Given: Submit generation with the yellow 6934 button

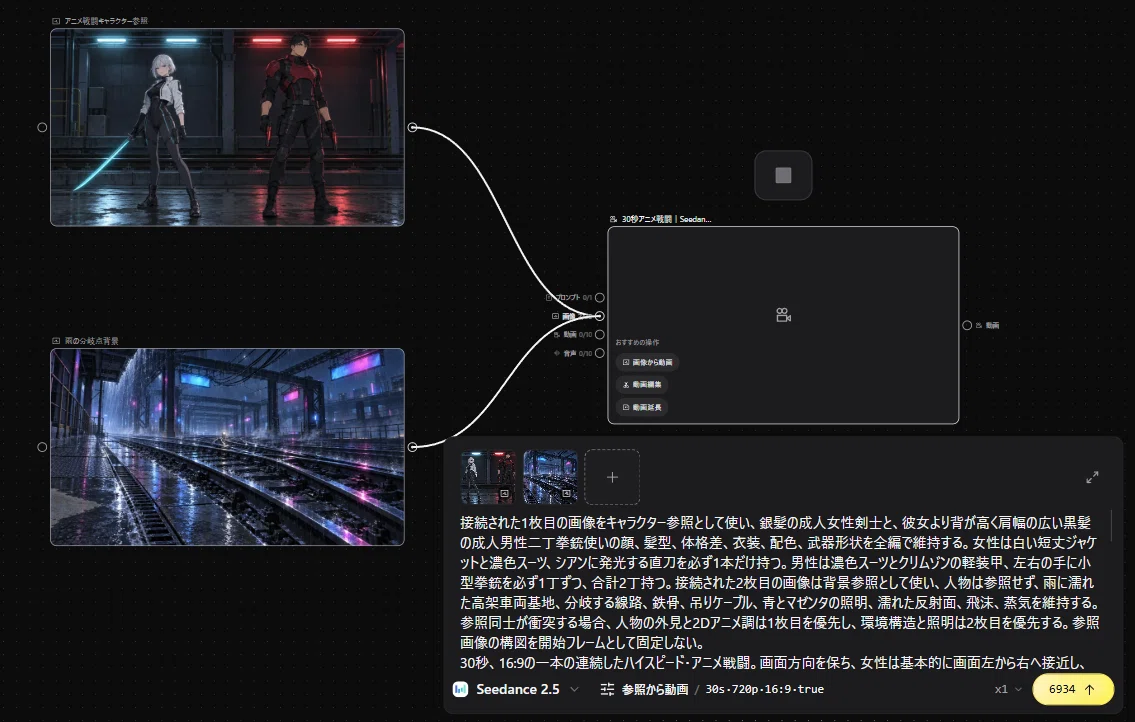Looking at the screenshot, I should 1073,689.
